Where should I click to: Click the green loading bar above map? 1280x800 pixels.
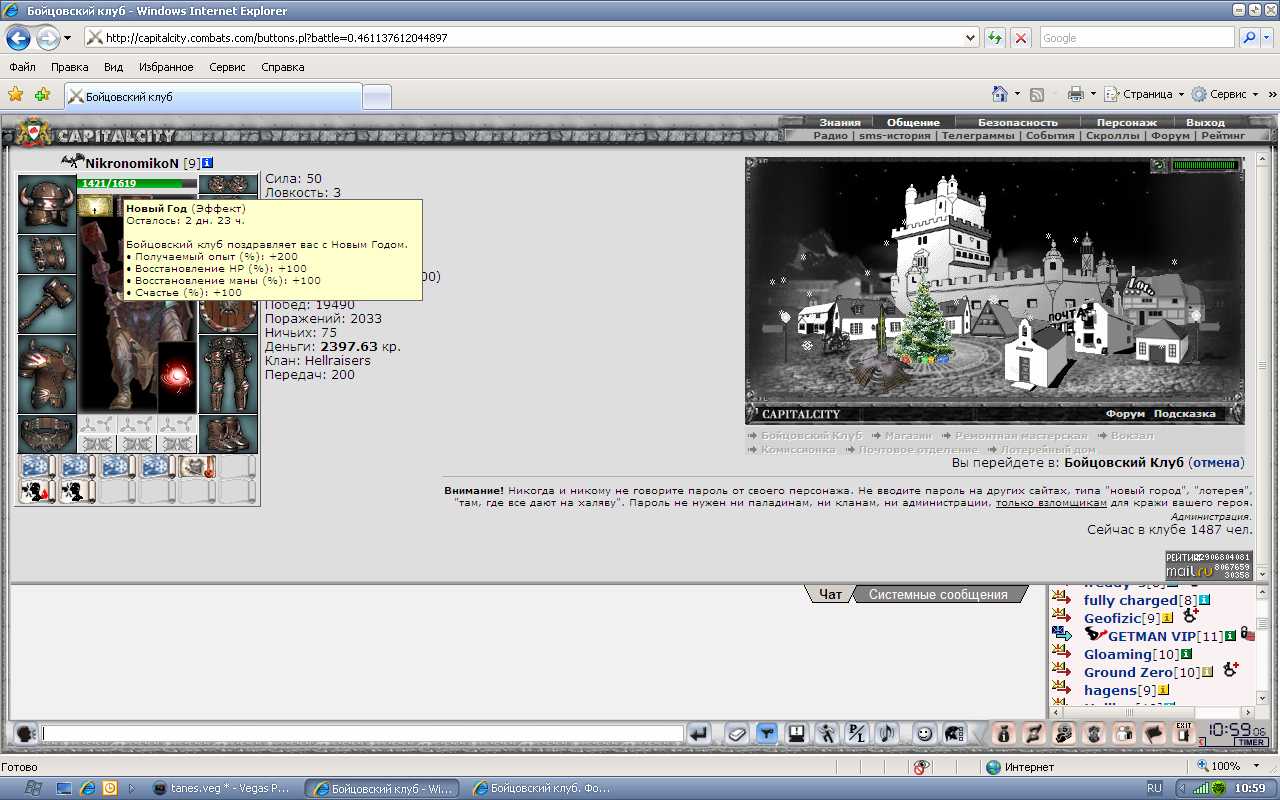[1205, 165]
